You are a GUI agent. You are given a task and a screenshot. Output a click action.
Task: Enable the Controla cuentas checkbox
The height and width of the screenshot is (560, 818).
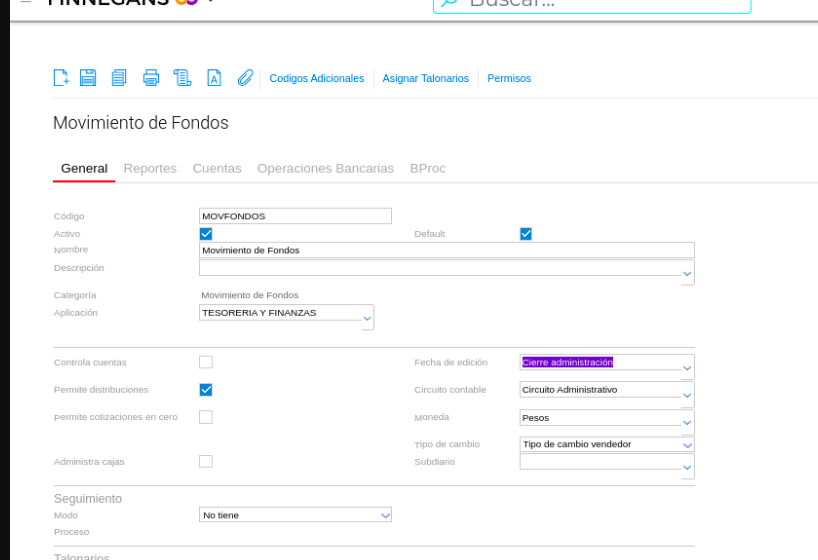206,362
